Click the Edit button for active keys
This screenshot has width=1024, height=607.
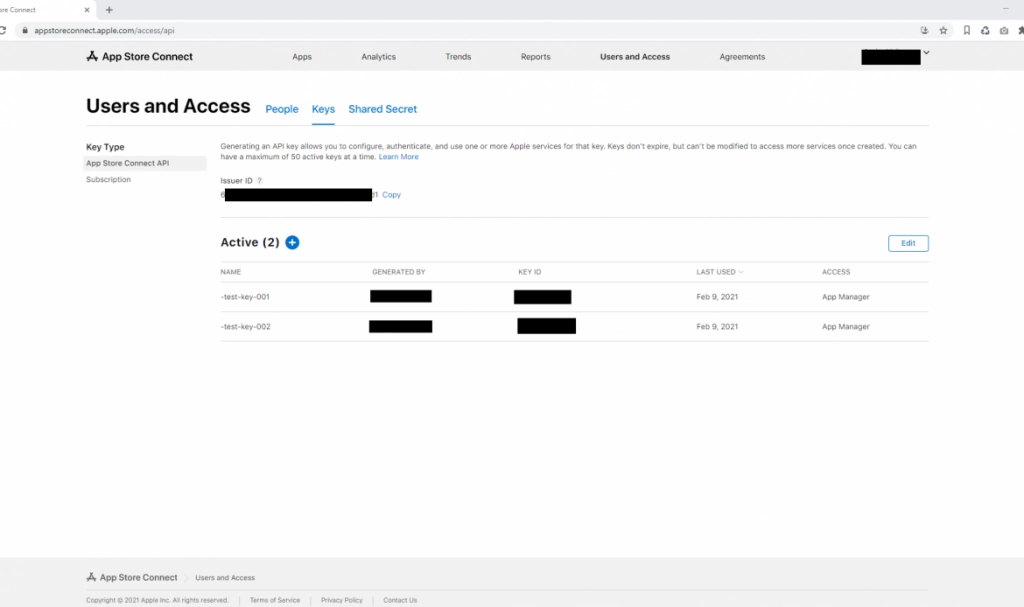908,243
